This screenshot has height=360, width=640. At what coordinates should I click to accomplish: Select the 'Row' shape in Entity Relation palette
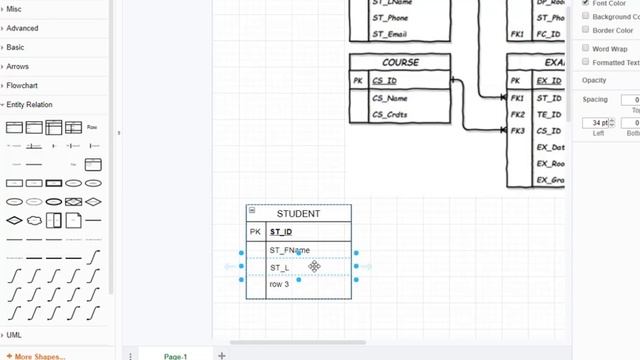click(x=92, y=127)
